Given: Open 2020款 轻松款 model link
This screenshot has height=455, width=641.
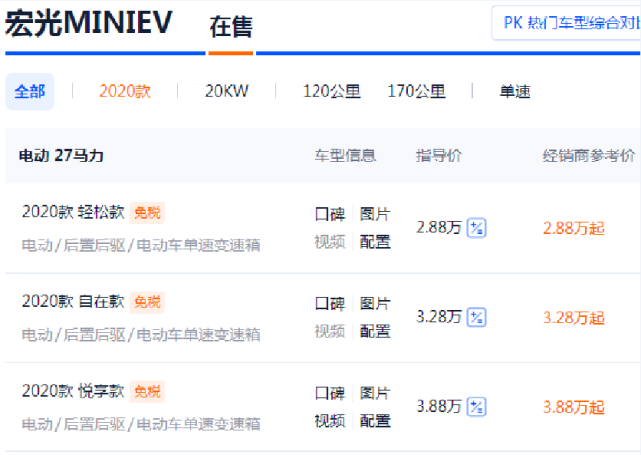Looking at the screenshot, I should click(x=73, y=212).
